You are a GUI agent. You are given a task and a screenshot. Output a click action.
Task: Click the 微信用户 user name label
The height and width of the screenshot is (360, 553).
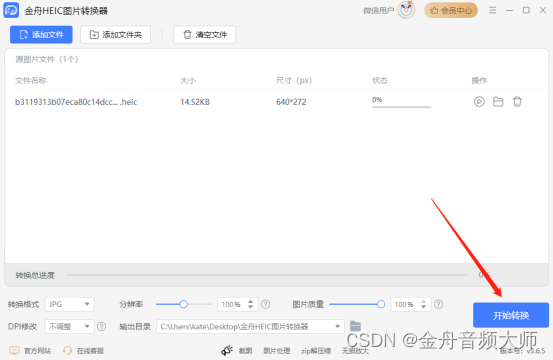pyautogui.click(x=378, y=11)
